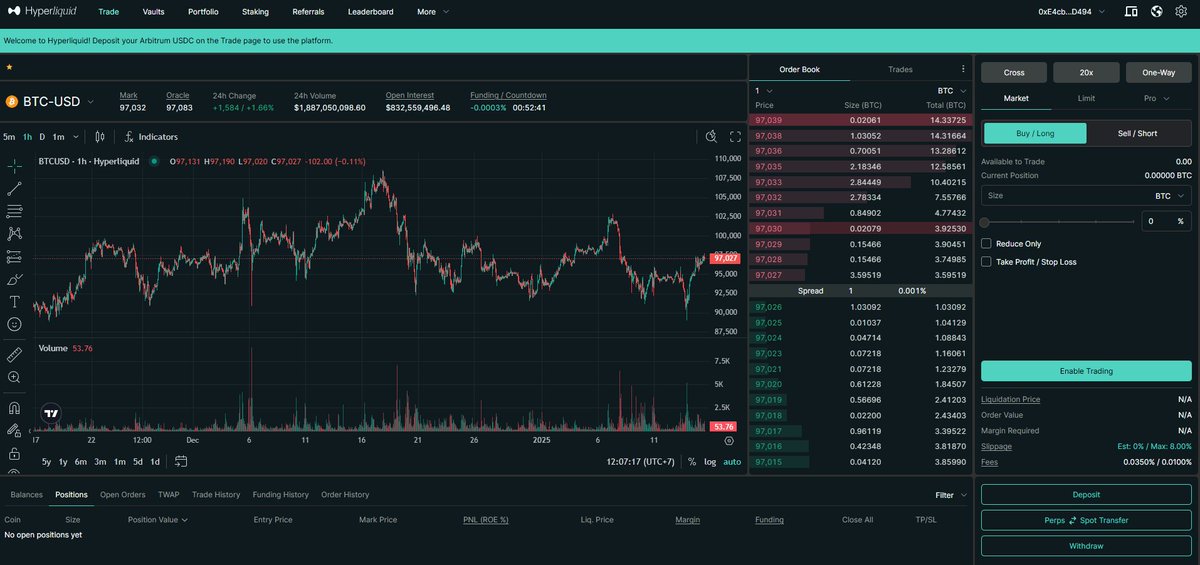Go to the Vaults page
The image size is (1200, 565).
[153, 12]
